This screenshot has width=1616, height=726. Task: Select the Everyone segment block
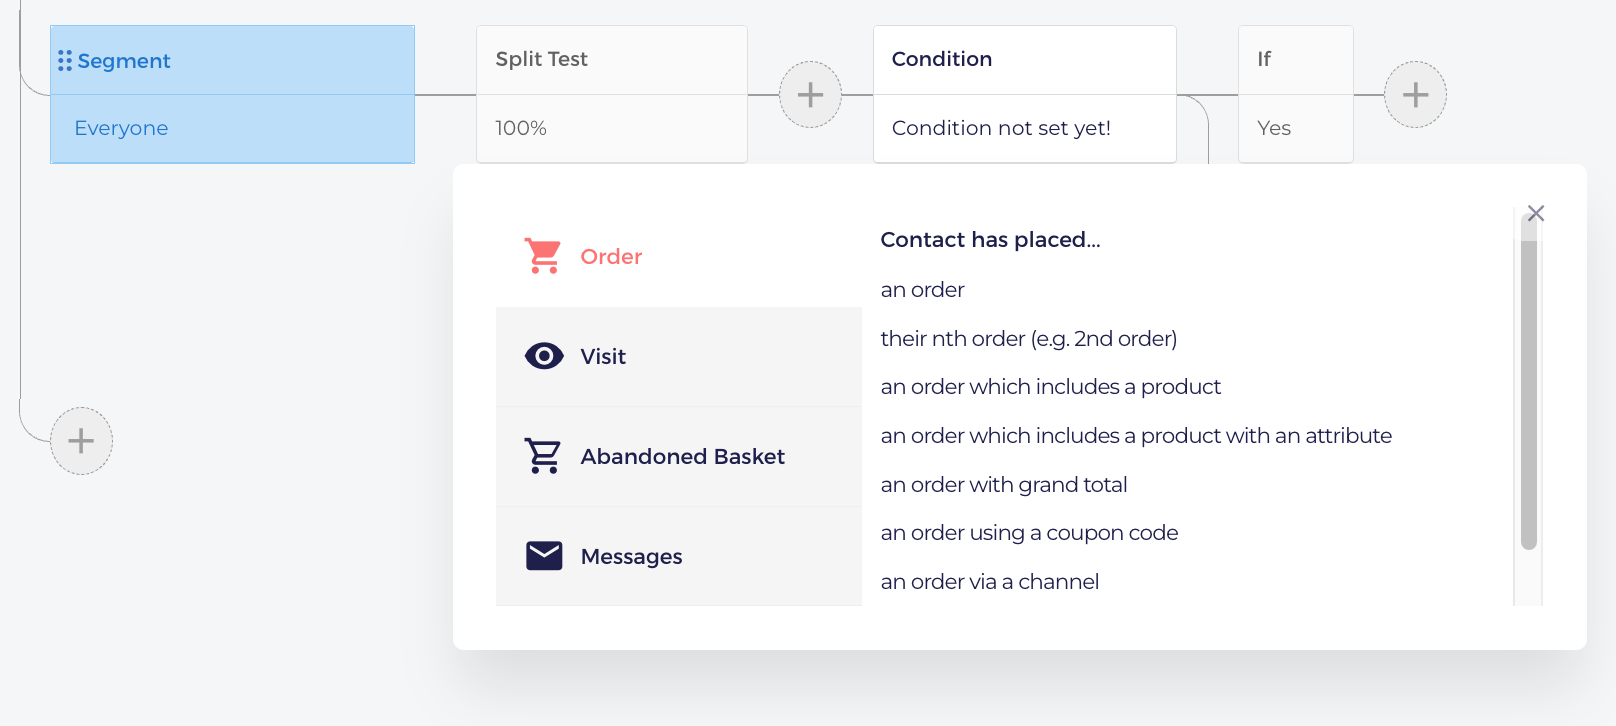[x=232, y=128]
